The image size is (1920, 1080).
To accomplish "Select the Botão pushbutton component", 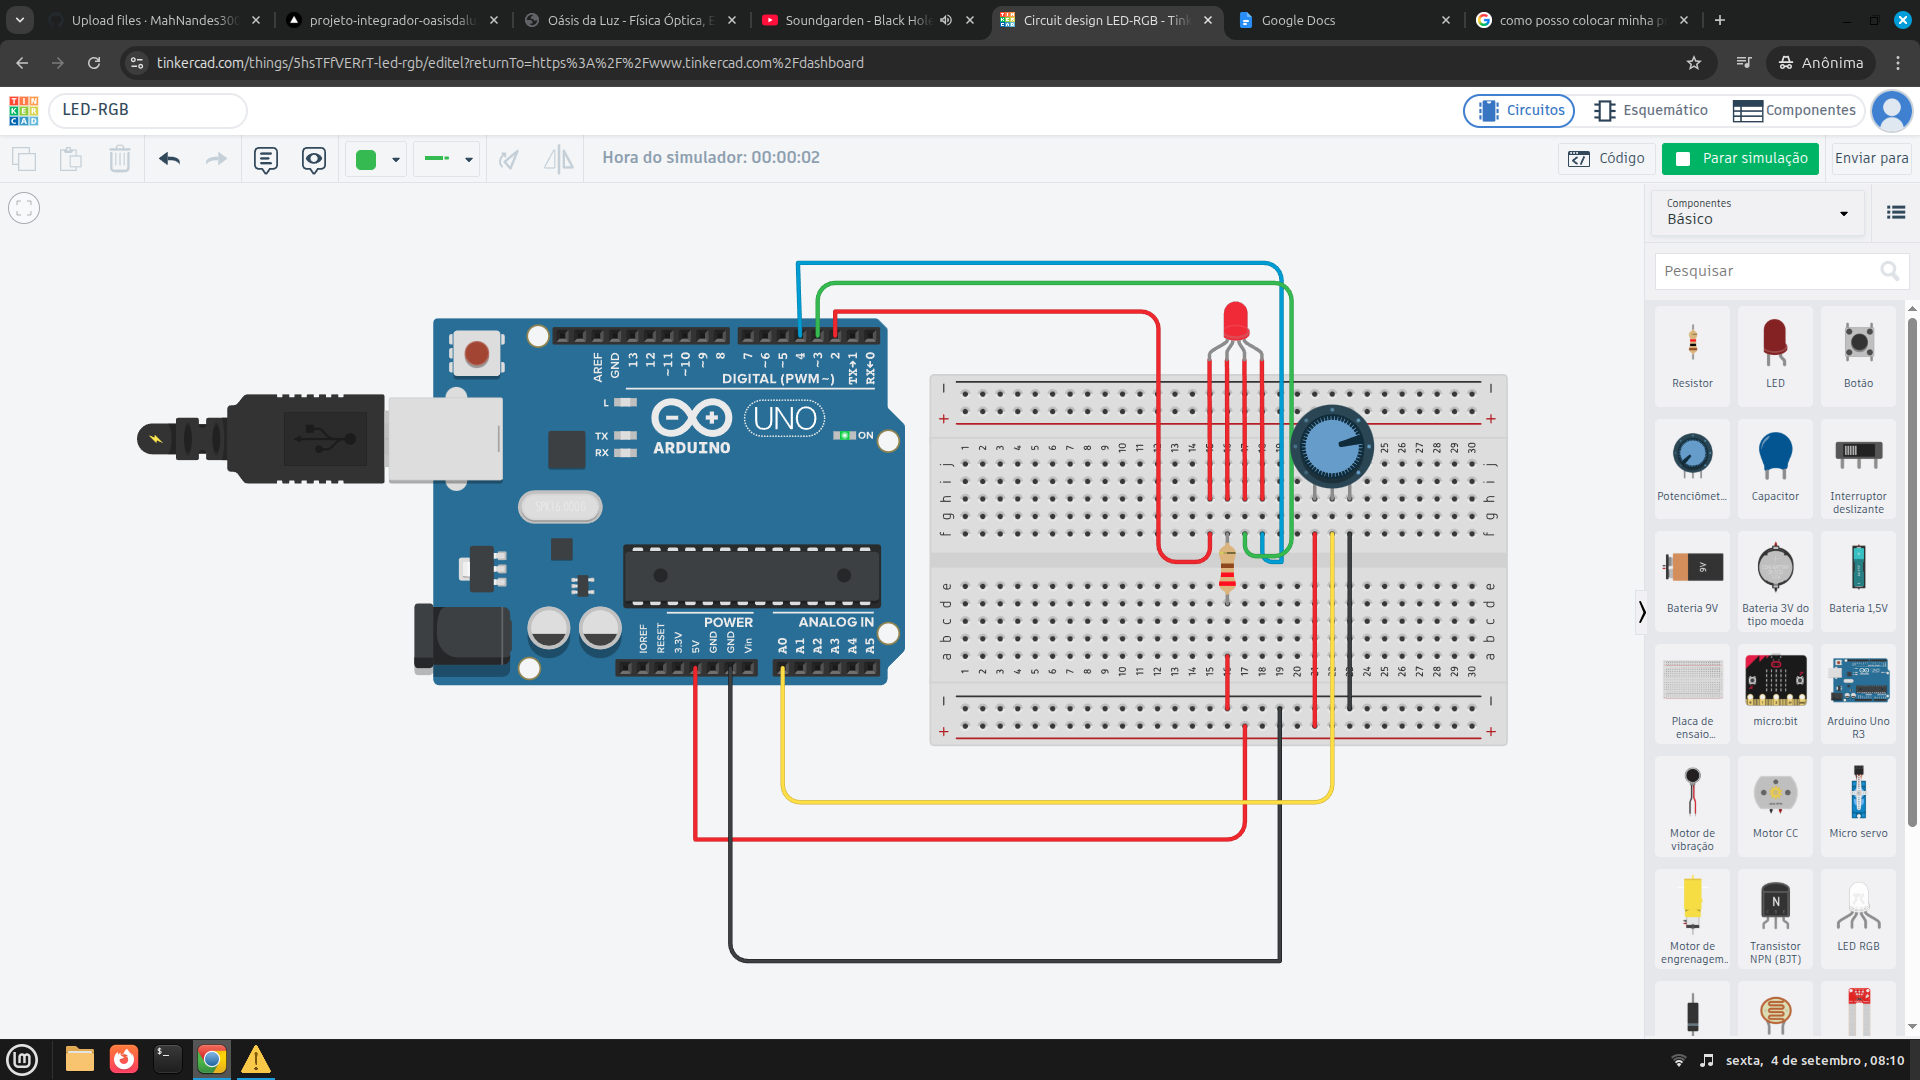I will [1858, 355].
